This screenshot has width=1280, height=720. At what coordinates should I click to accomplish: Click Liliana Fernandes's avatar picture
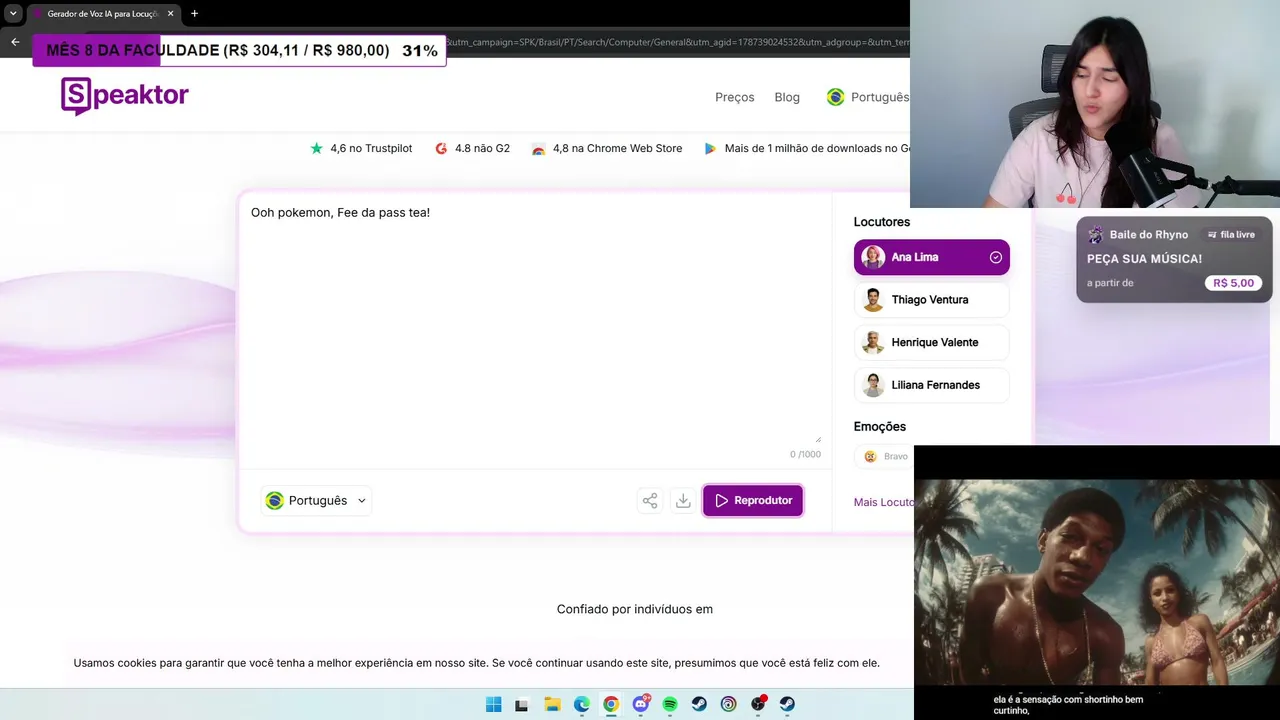pos(873,385)
